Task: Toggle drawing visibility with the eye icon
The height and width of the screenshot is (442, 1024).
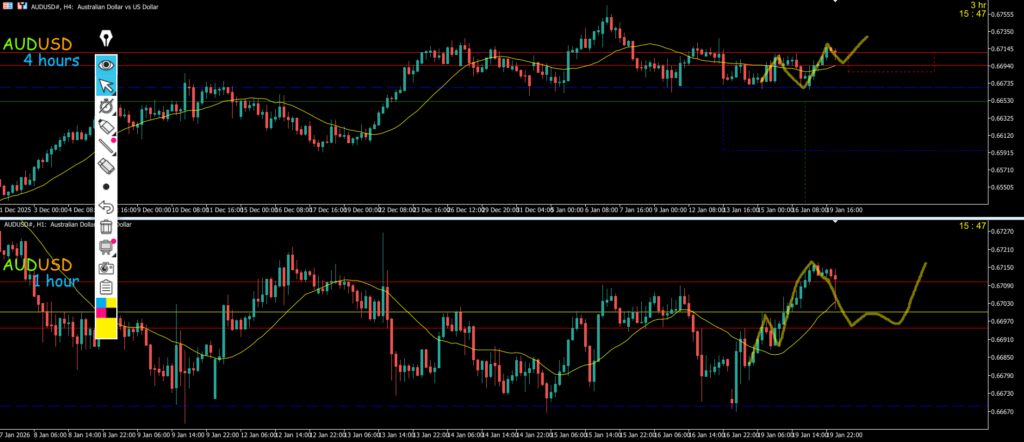Action: click(x=106, y=65)
